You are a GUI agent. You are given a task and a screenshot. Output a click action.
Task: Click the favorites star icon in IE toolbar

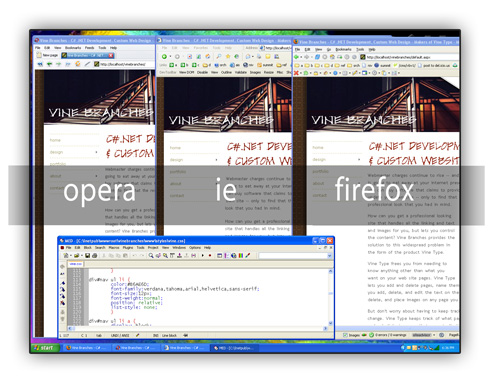click(228, 57)
